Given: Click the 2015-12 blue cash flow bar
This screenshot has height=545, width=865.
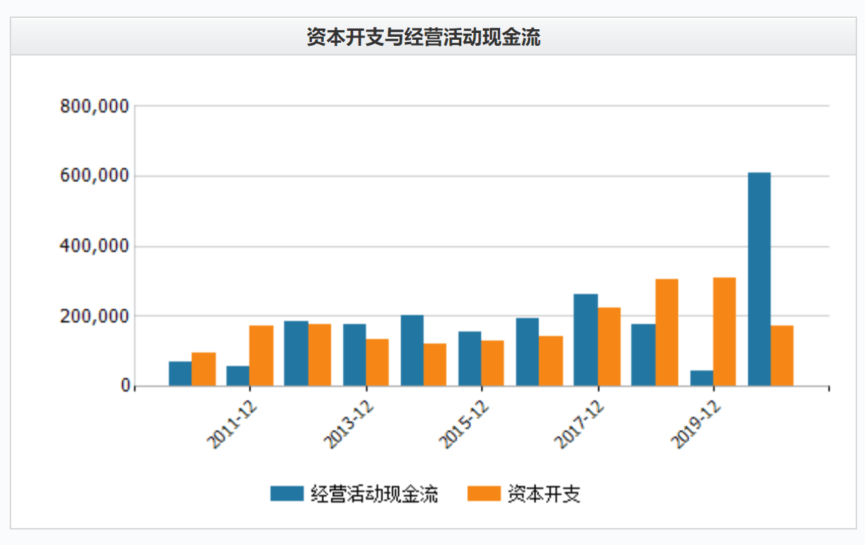Looking at the screenshot, I should click(470, 359).
